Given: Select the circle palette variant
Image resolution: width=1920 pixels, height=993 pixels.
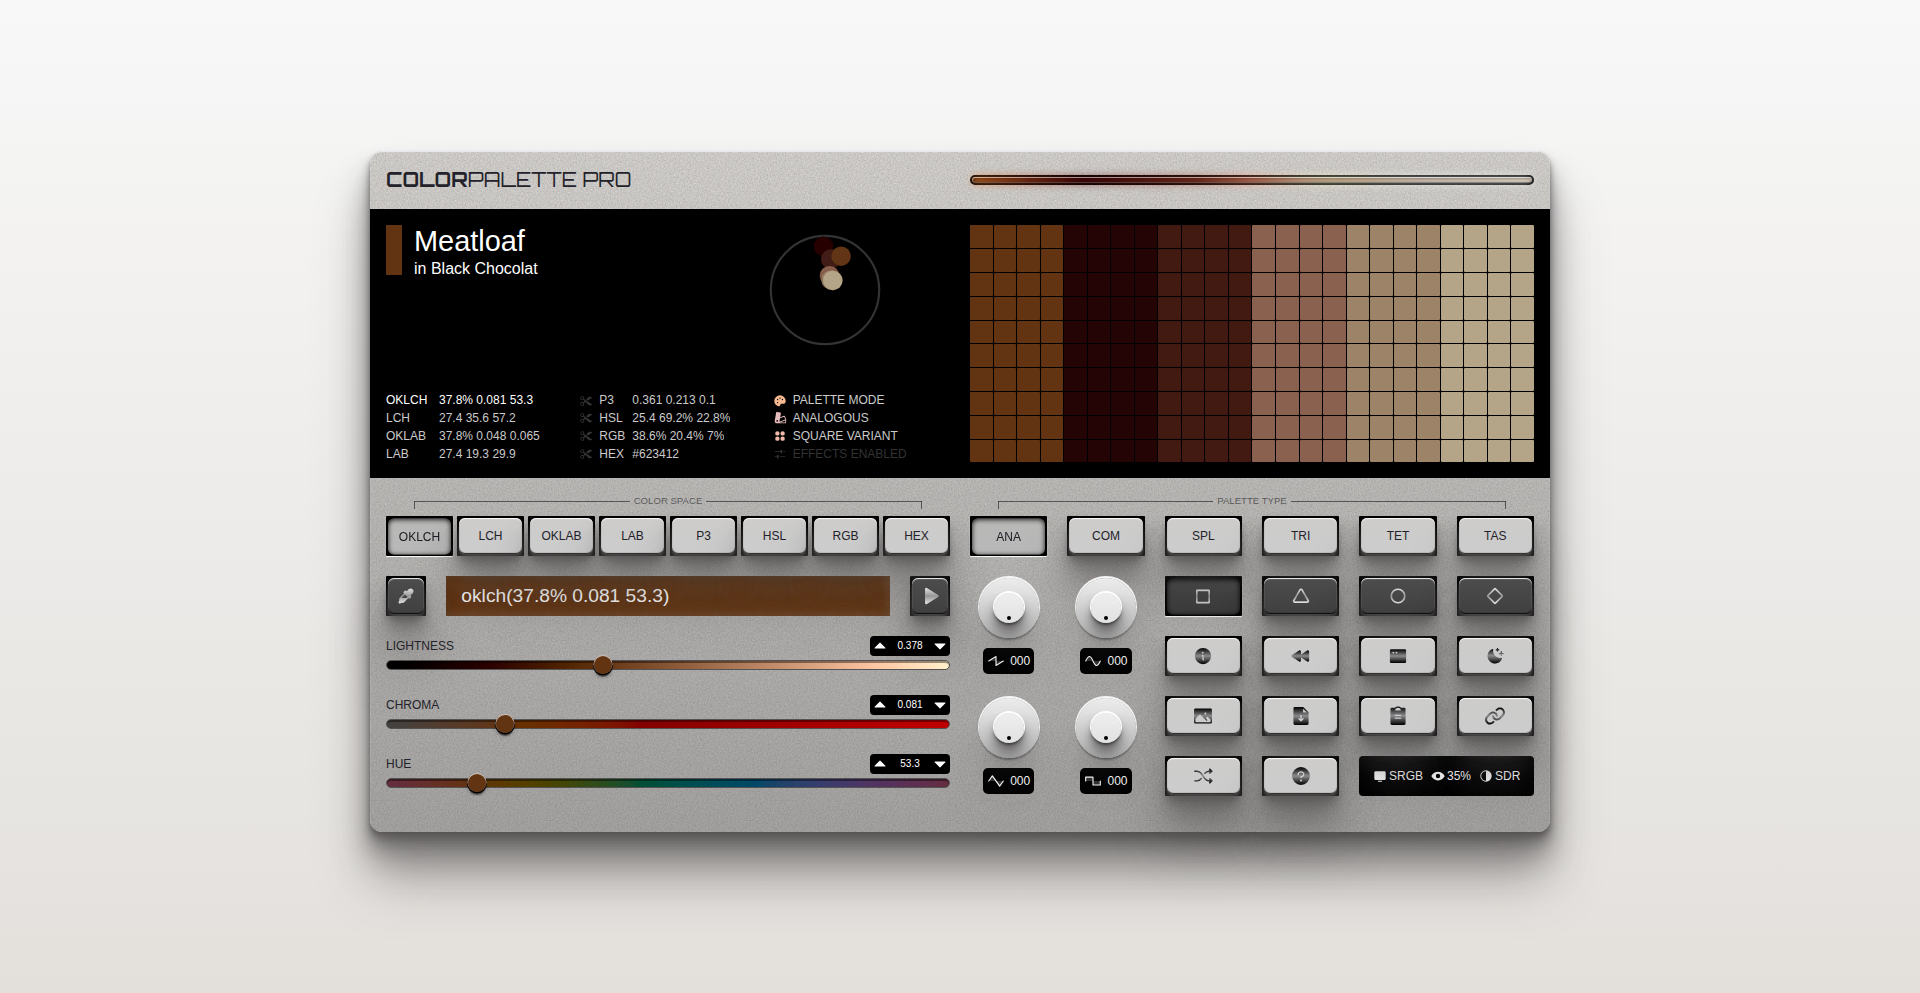Looking at the screenshot, I should tap(1398, 596).
